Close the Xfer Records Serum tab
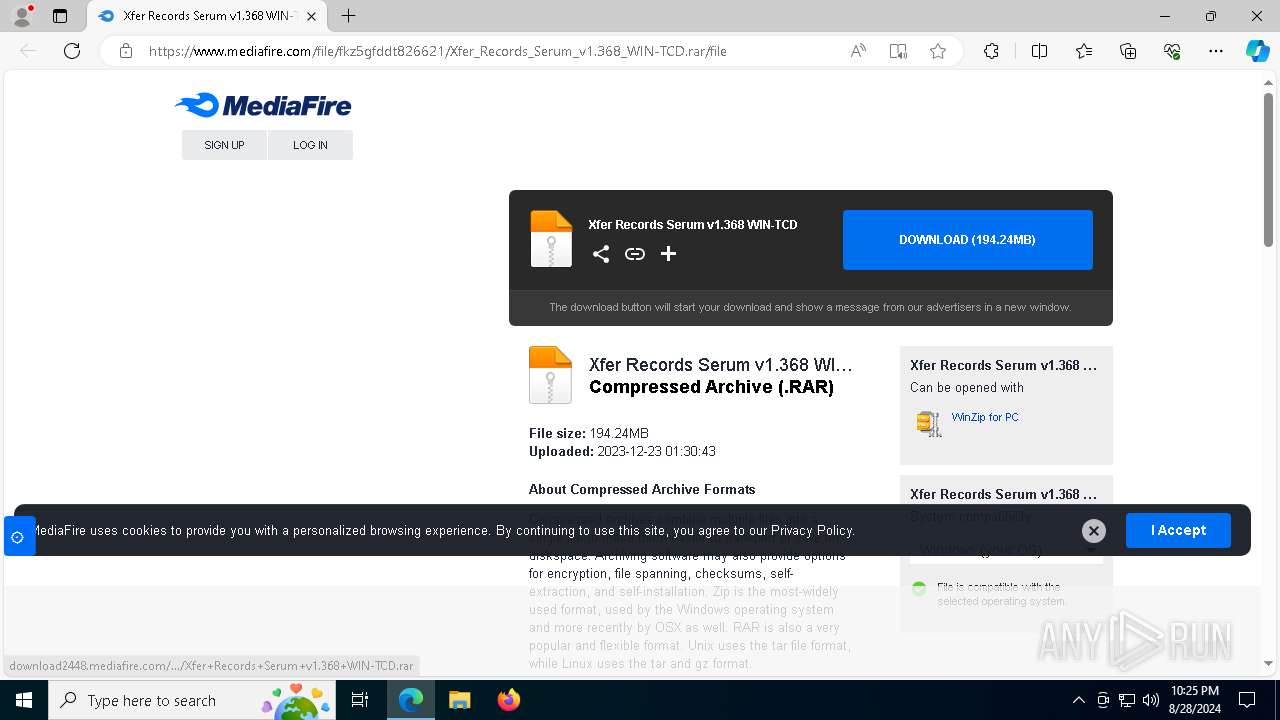Screen dimensions: 1280x720 tap(312, 16)
